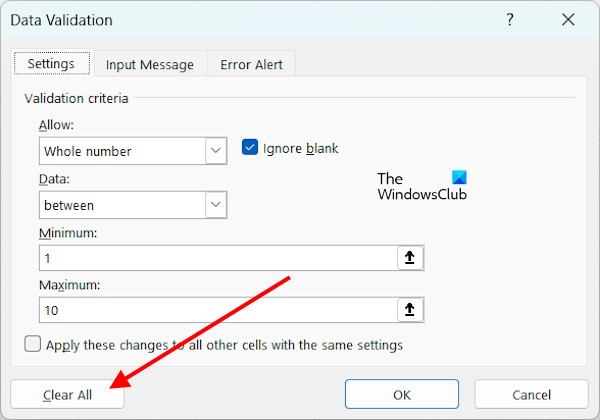This screenshot has height=420, width=600.
Task: Focus the Maximum value input field
Action: (215, 310)
